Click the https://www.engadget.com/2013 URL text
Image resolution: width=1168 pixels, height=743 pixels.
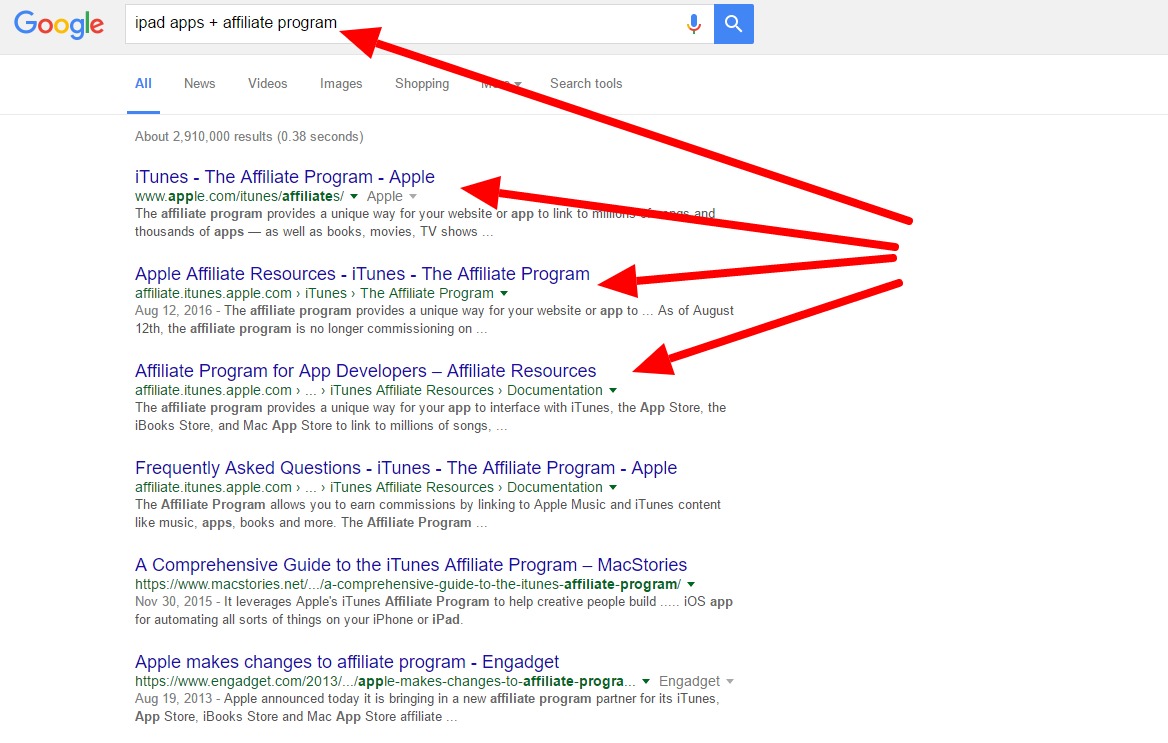pos(385,680)
